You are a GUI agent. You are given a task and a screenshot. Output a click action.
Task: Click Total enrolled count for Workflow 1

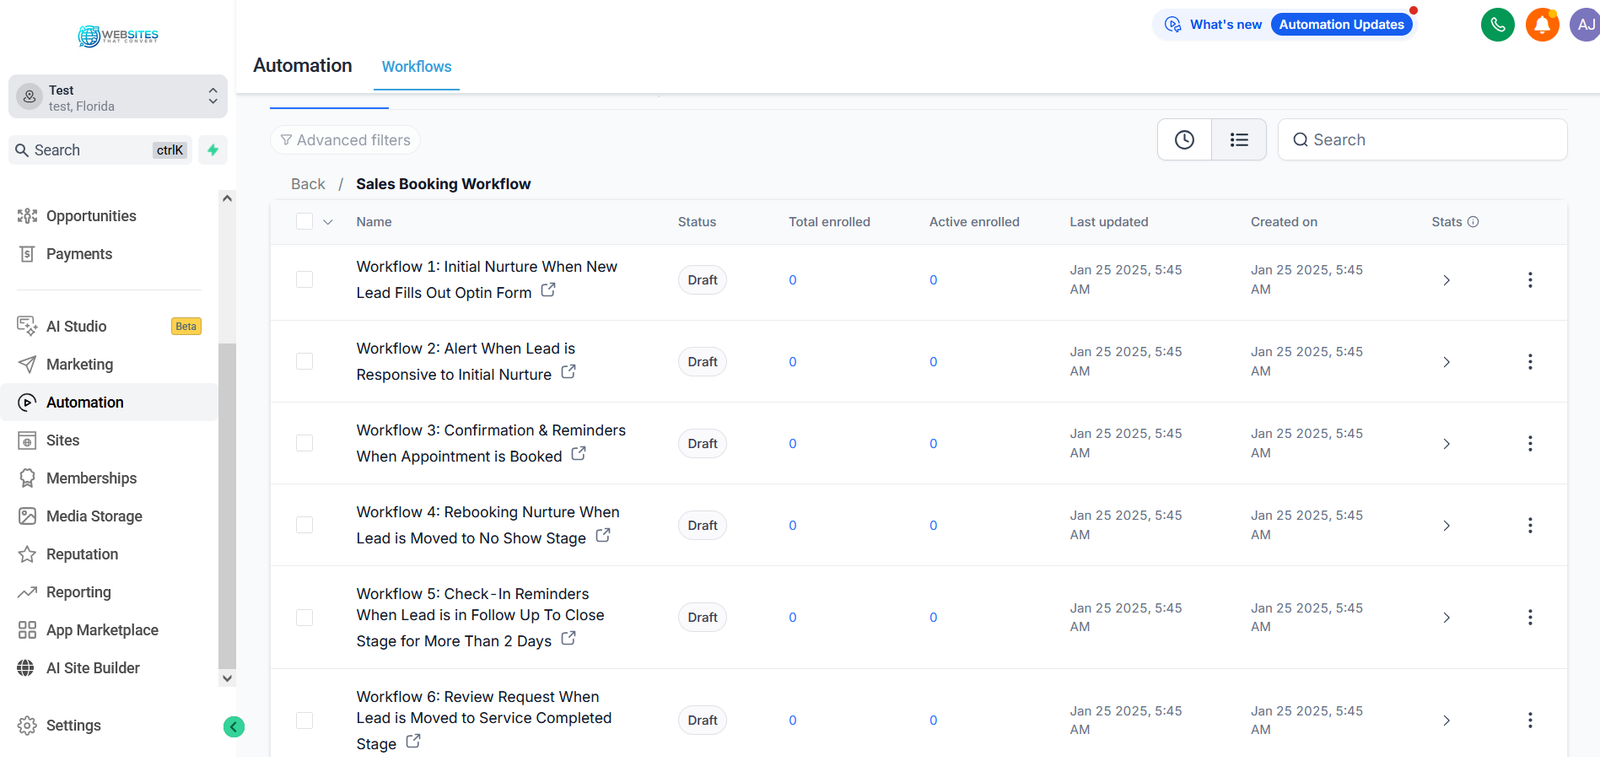click(x=793, y=280)
